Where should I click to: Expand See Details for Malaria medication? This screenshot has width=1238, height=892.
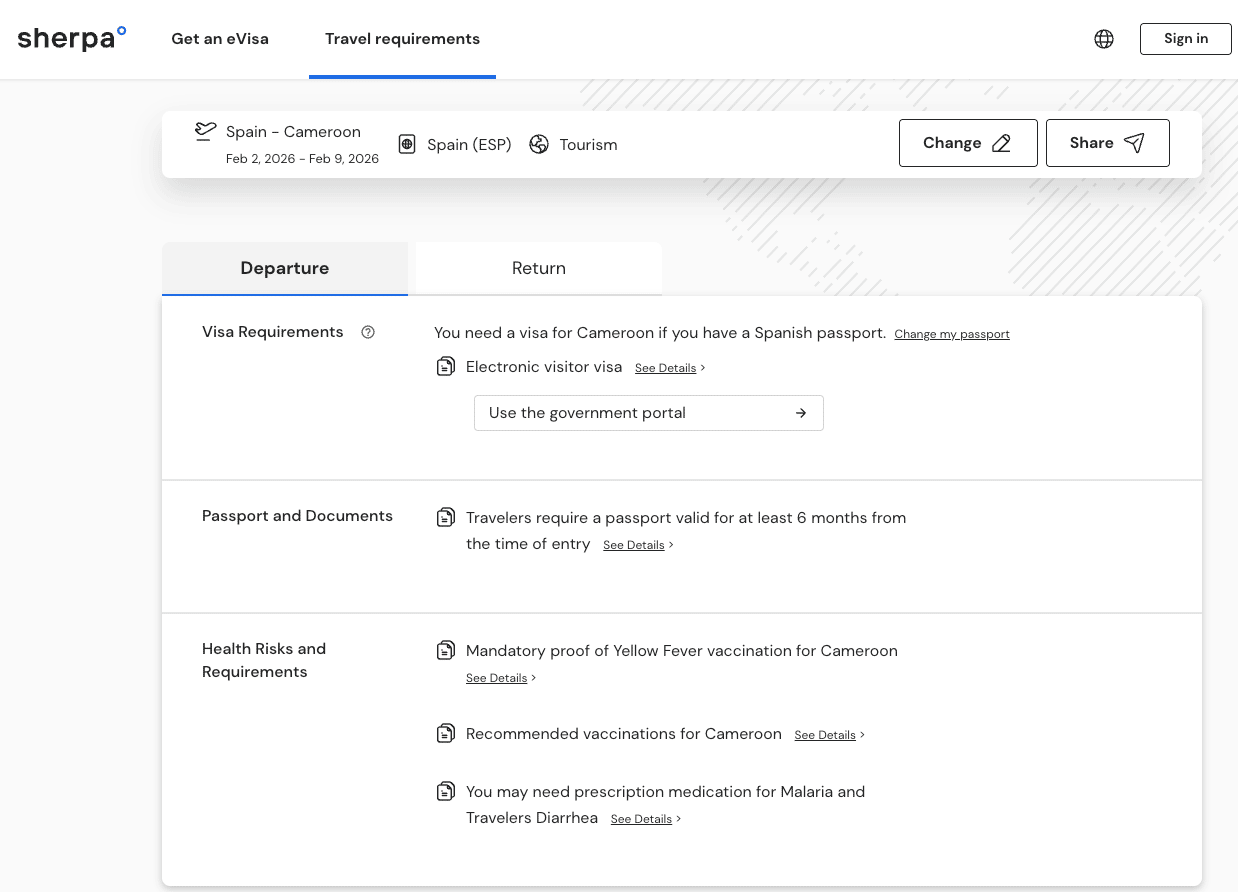tap(645, 819)
